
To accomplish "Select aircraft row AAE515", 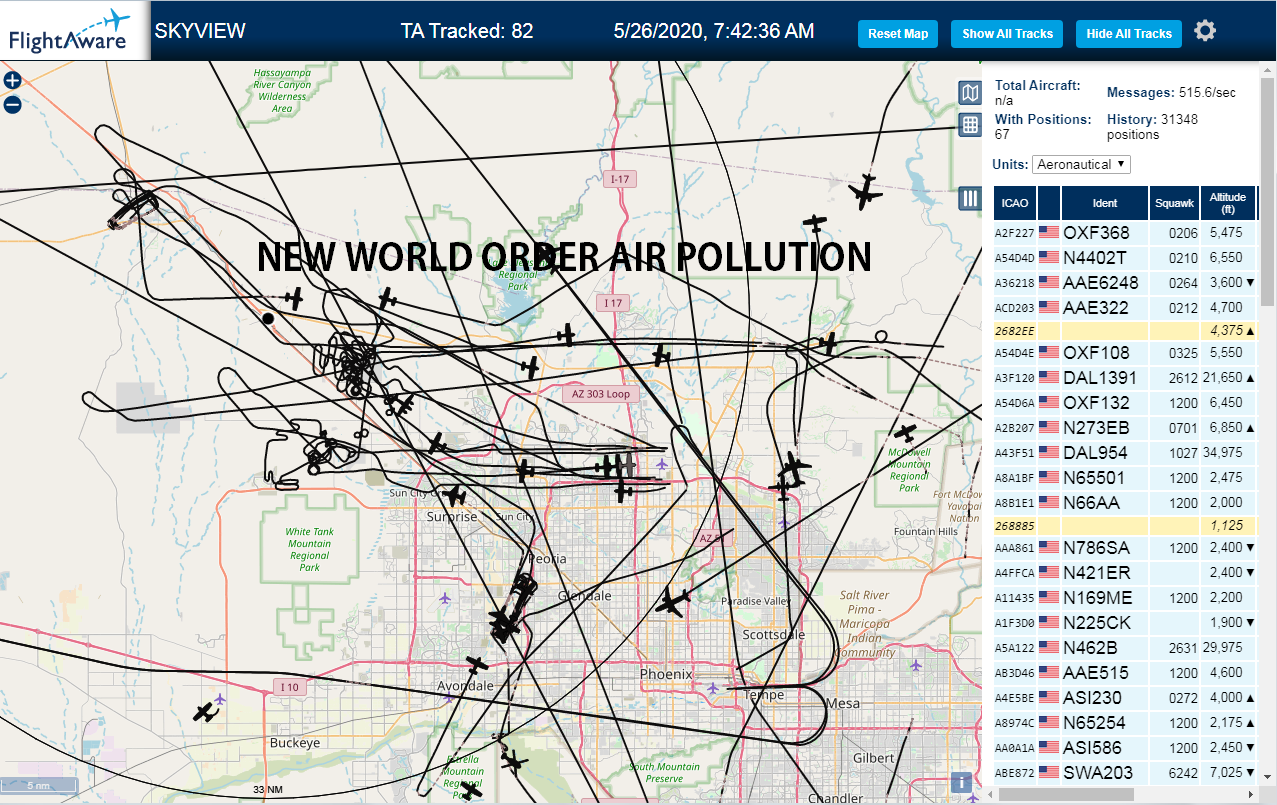I will tap(1124, 673).
